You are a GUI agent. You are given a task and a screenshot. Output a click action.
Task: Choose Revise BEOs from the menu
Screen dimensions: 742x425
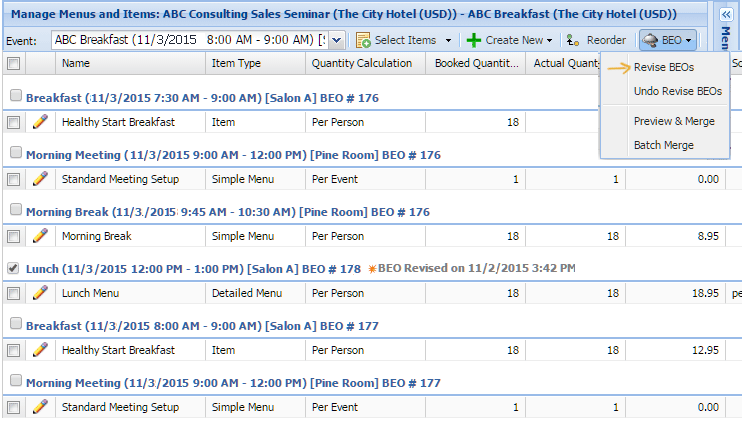click(664, 67)
